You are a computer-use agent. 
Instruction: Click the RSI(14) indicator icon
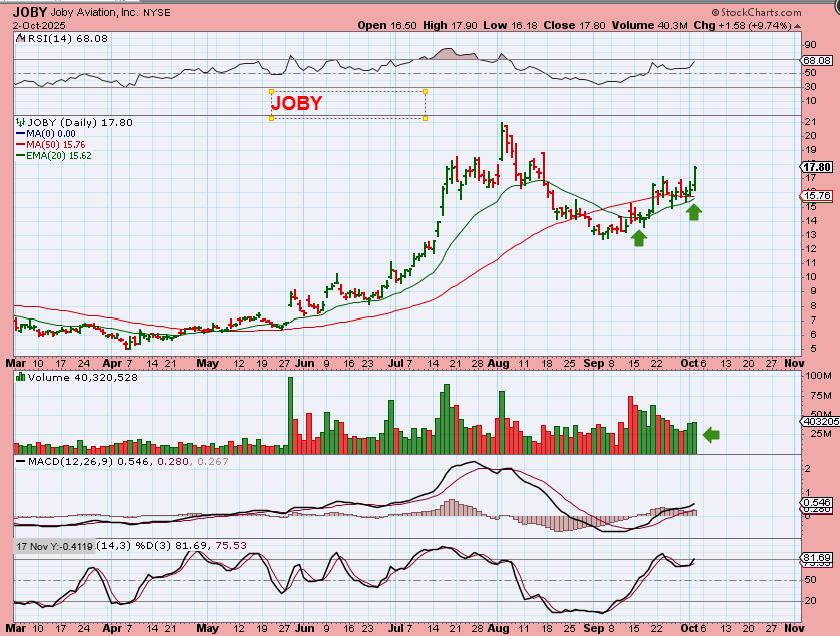(x=20, y=39)
